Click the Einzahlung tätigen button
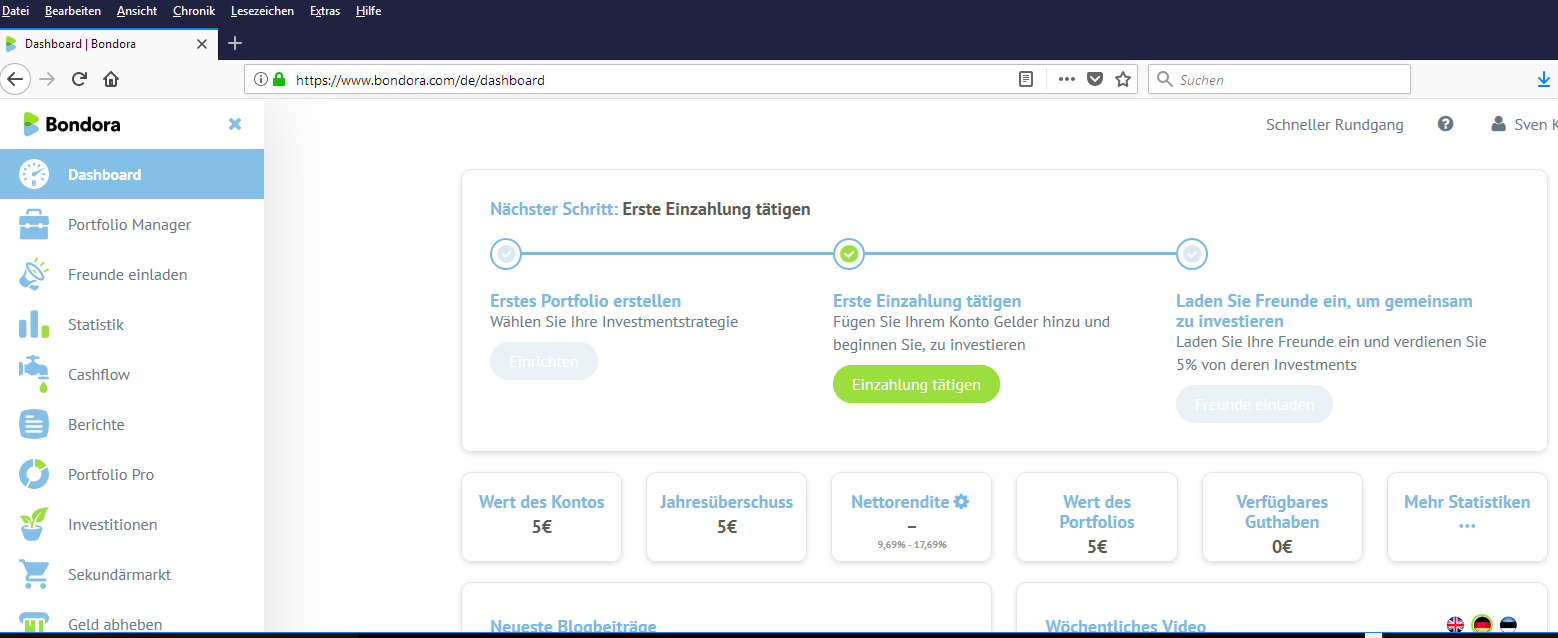Screen dimensions: 1558x638 pos(916,384)
